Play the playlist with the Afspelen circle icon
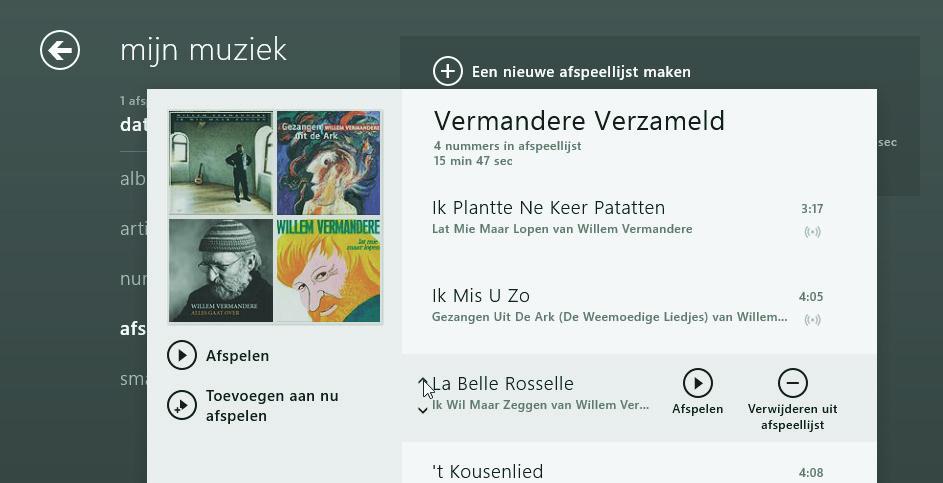 pos(182,355)
